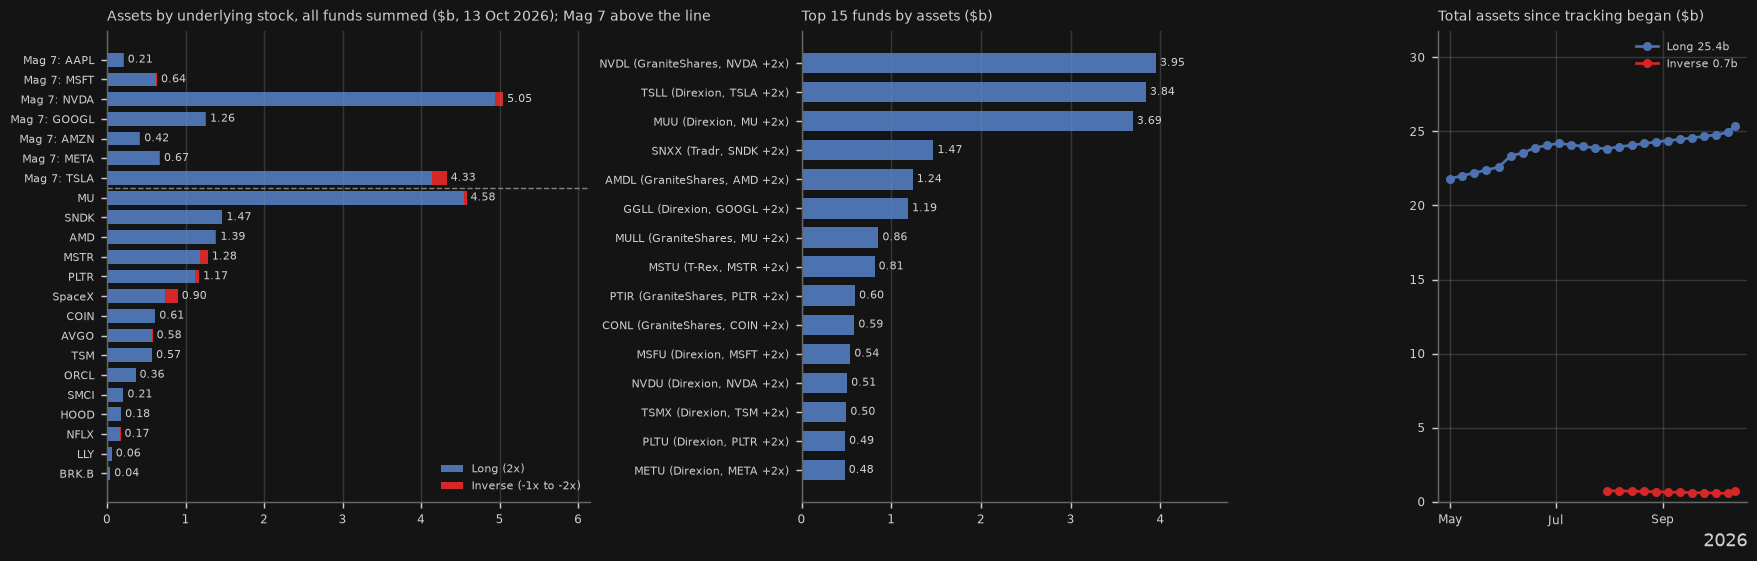
Task: Click the NVDL fund bar
Action: pos(979,63)
